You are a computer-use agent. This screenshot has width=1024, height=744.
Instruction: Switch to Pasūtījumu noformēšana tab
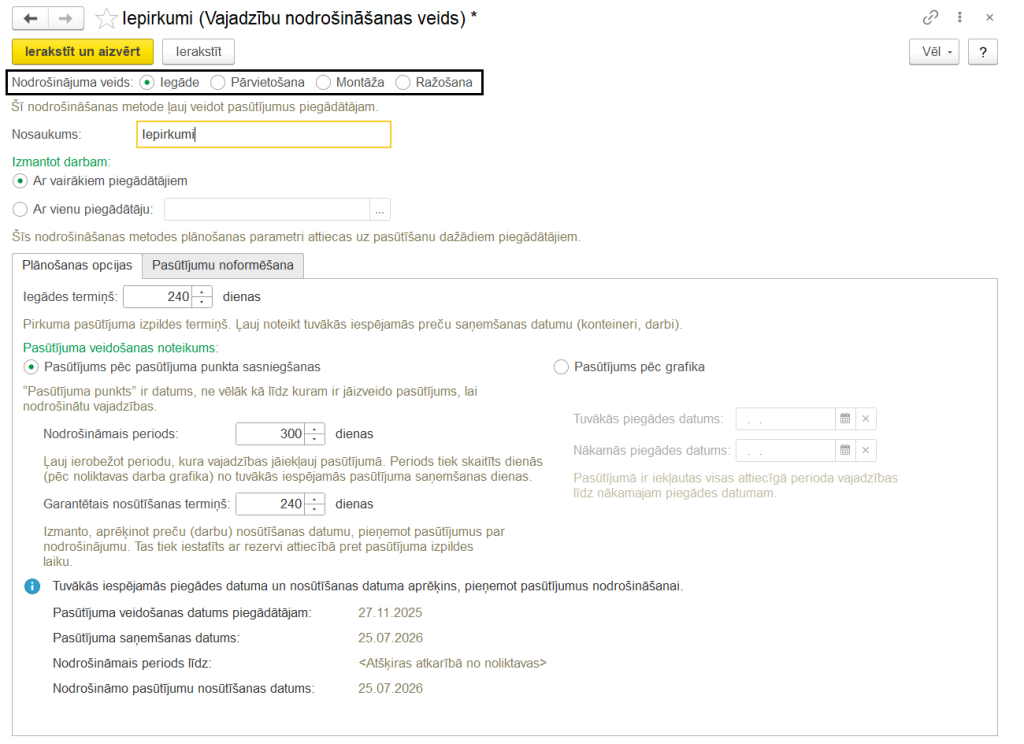click(222, 266)
